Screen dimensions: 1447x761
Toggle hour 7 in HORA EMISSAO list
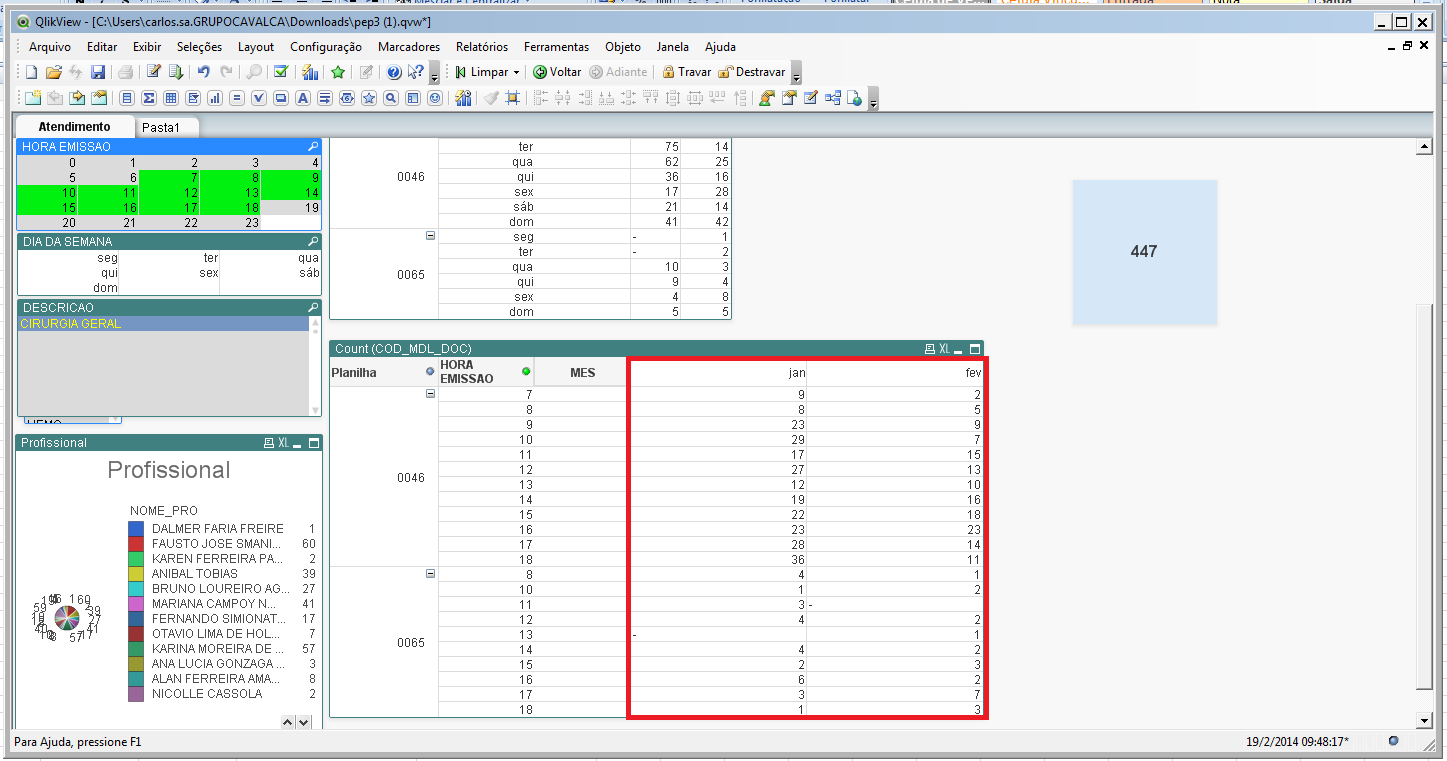pyautogui.click(x=169, y=177)
